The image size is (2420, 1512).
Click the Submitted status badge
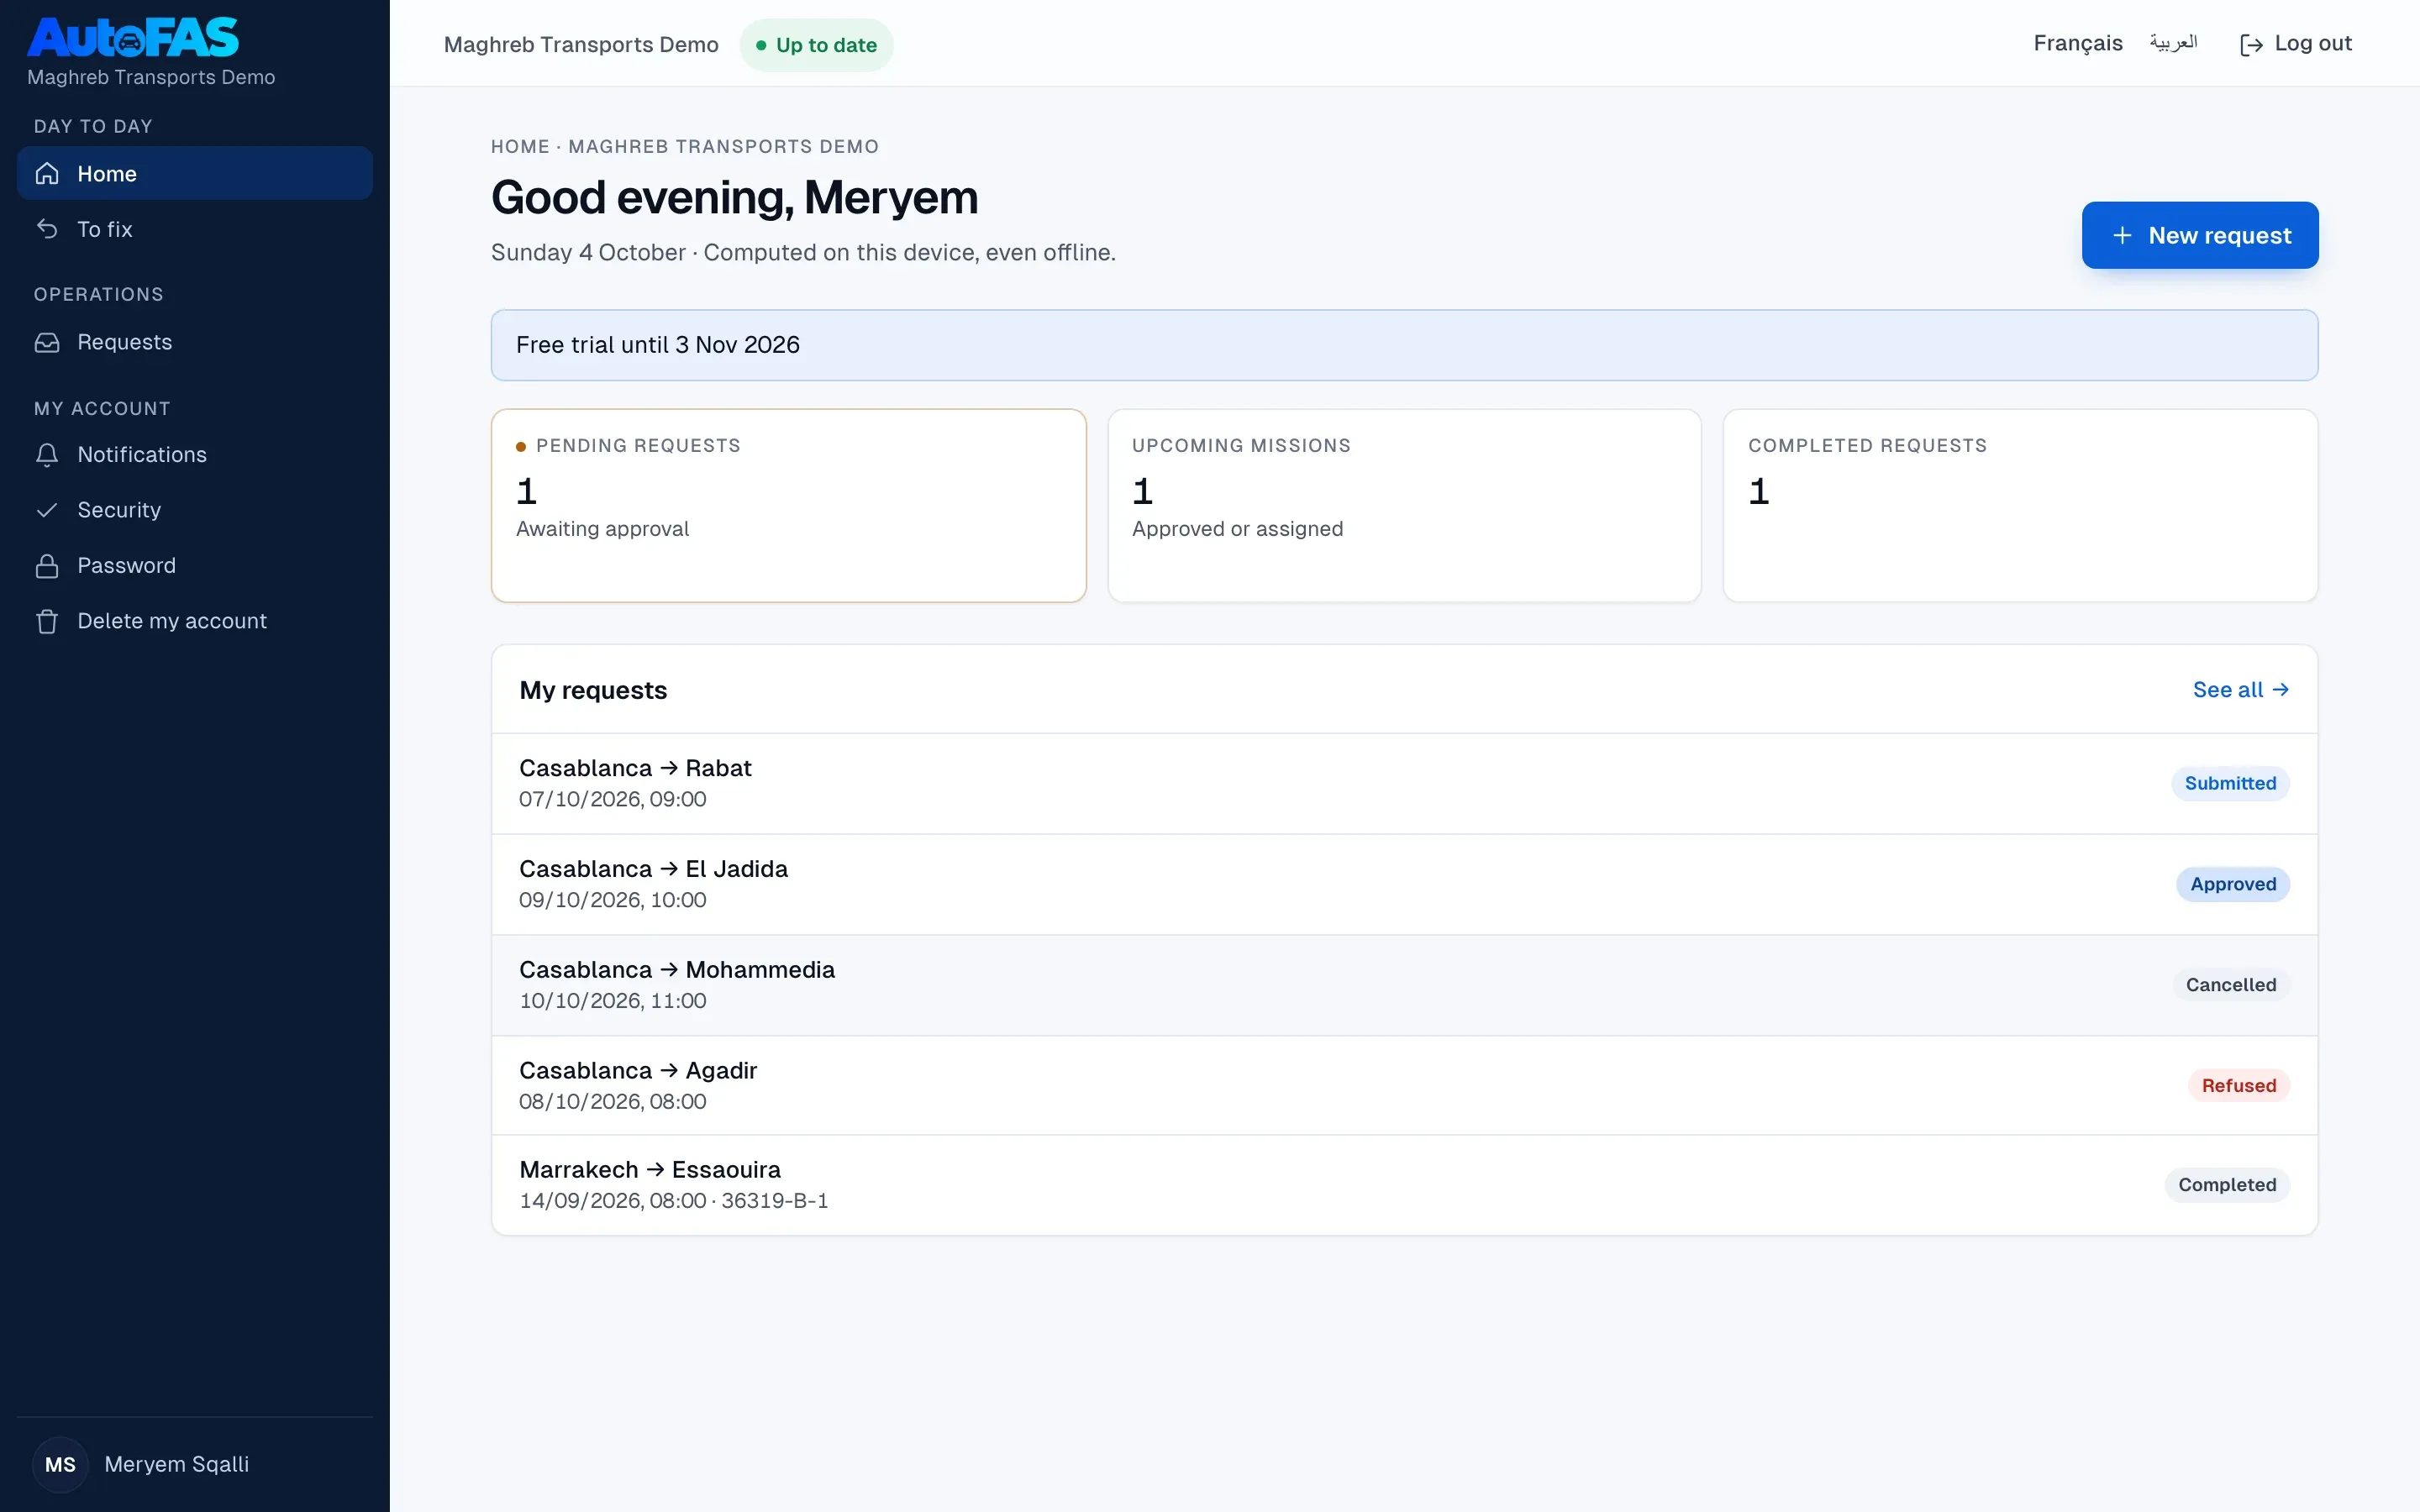tap(2230, 783)
